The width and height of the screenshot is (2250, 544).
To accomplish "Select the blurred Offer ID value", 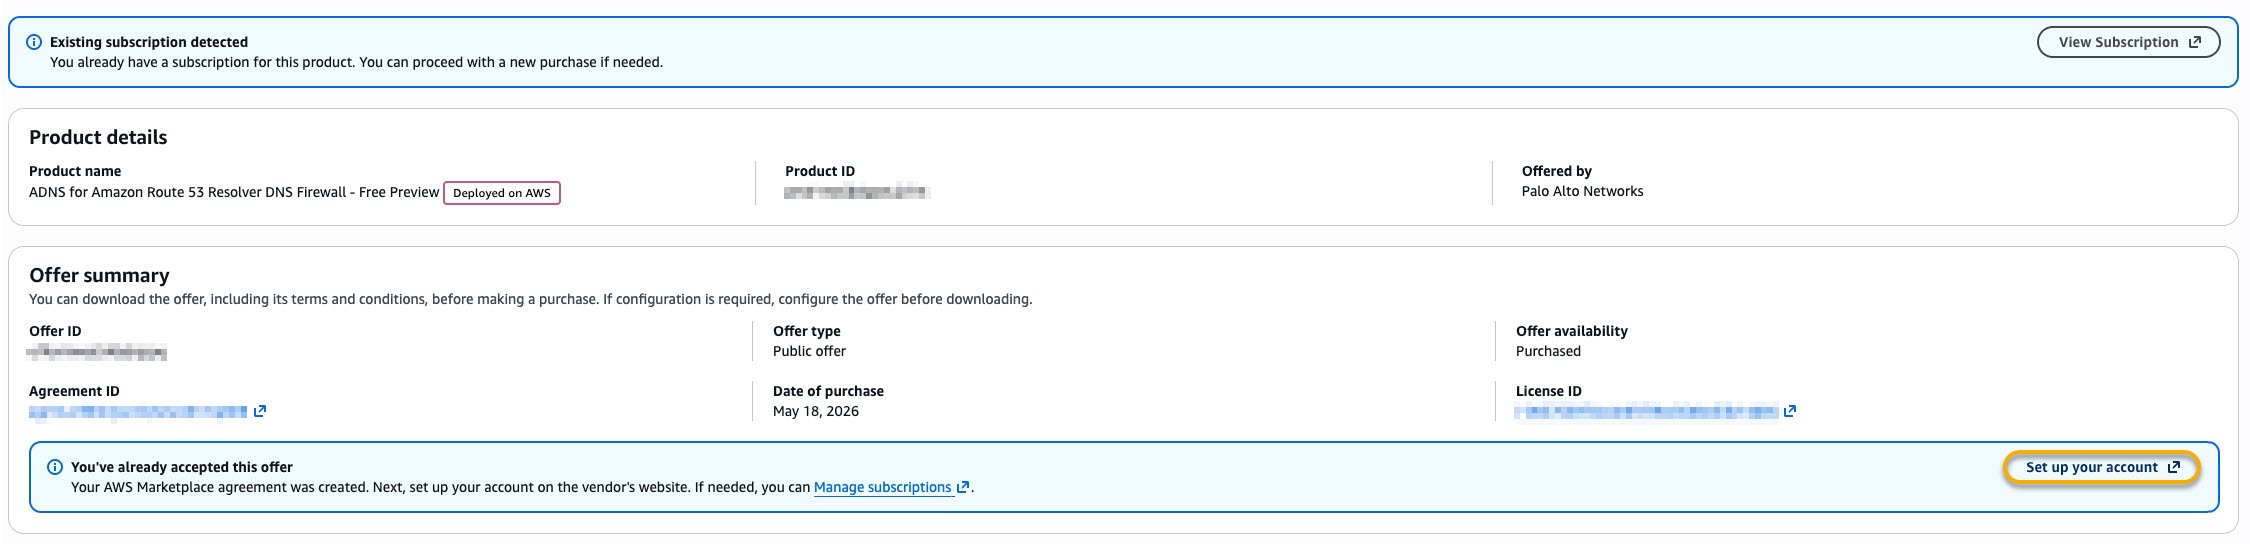I will [x=97, y=352].
